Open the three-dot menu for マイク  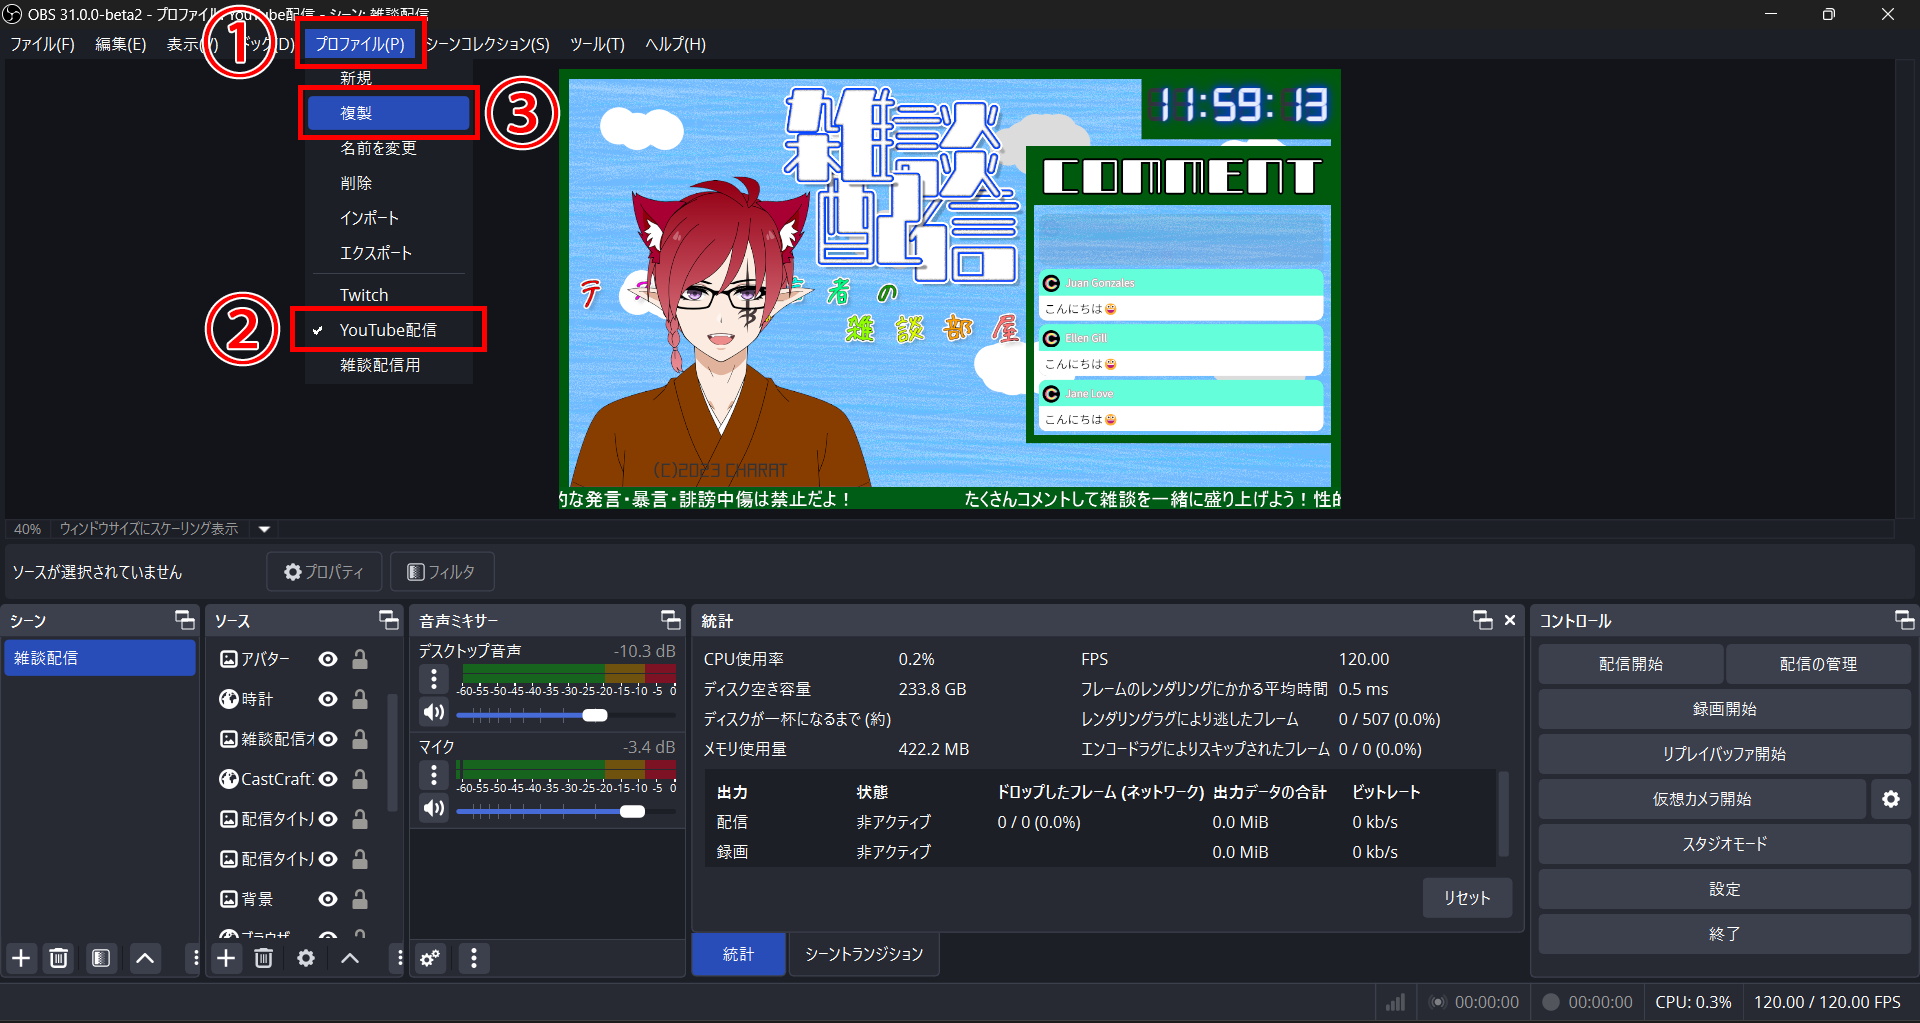pyautogui.click(x=434, y=775)
